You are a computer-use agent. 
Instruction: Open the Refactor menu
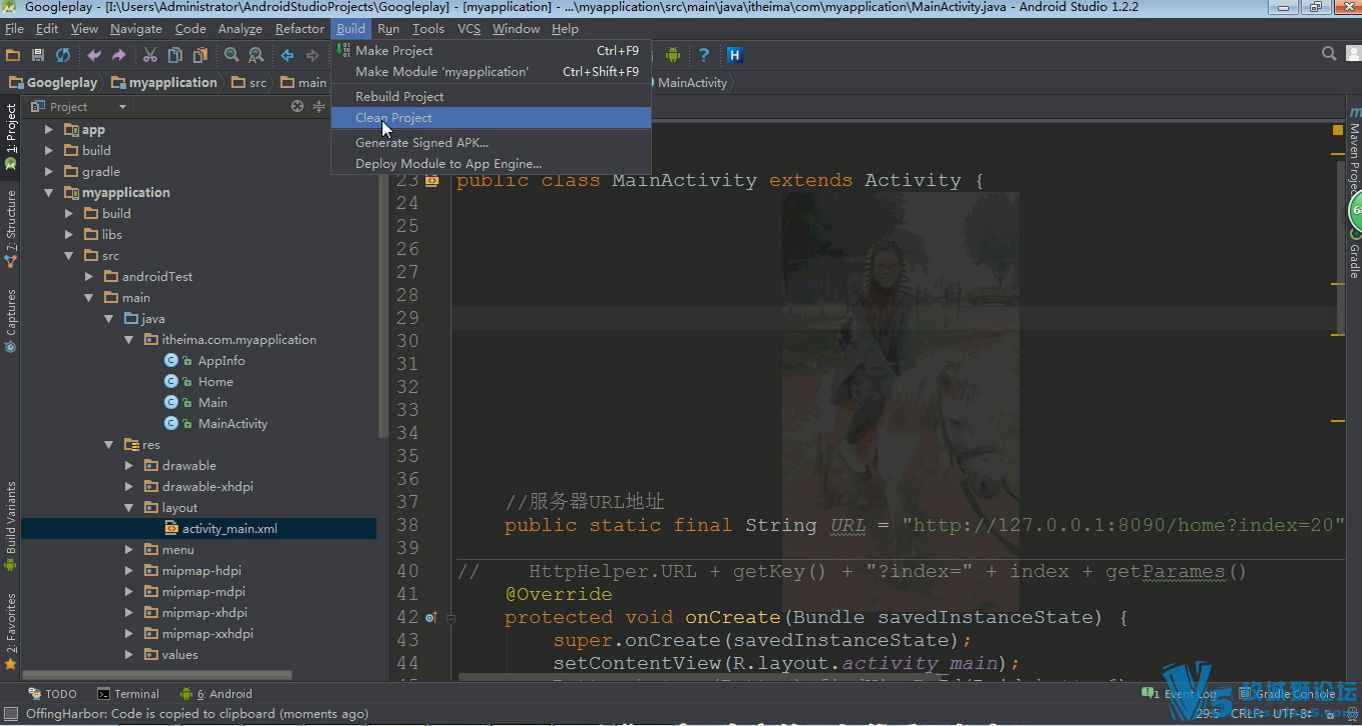(x=300, y=29)
